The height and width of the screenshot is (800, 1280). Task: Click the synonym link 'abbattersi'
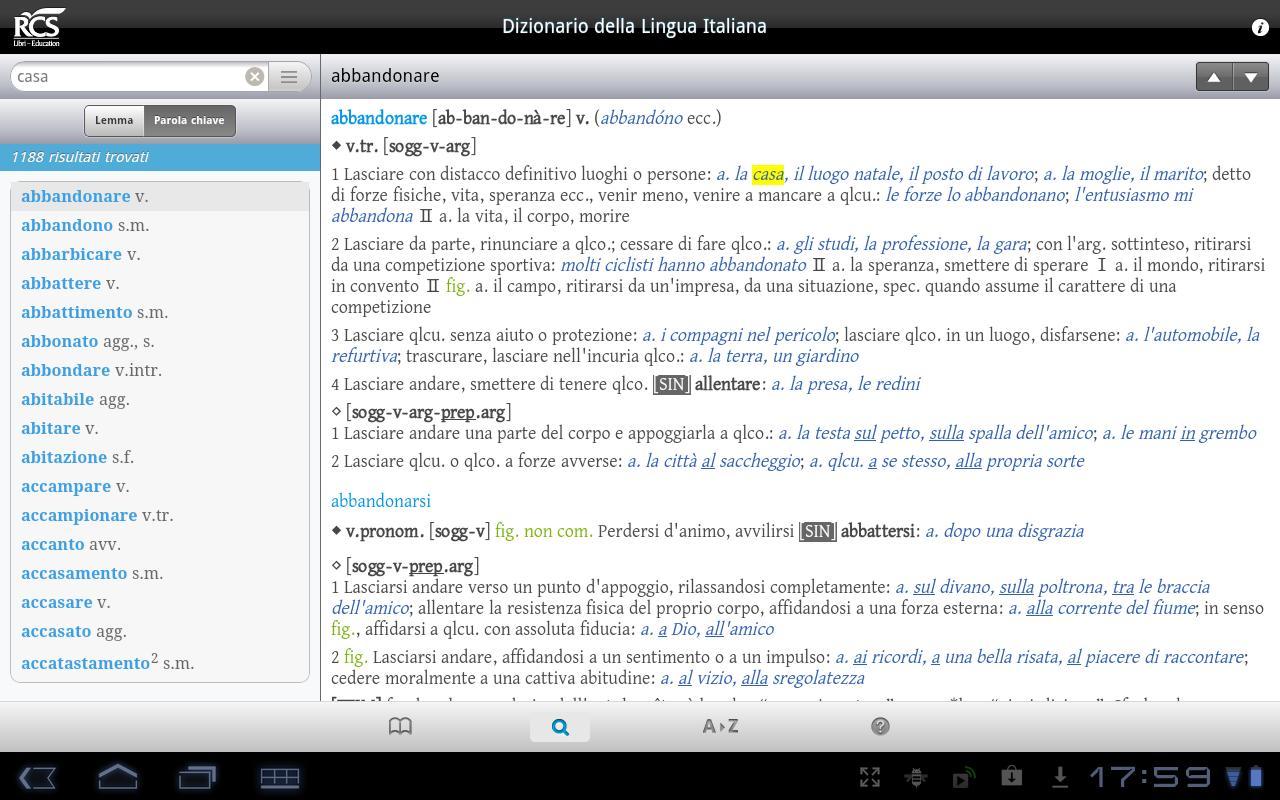coord(878,531)
